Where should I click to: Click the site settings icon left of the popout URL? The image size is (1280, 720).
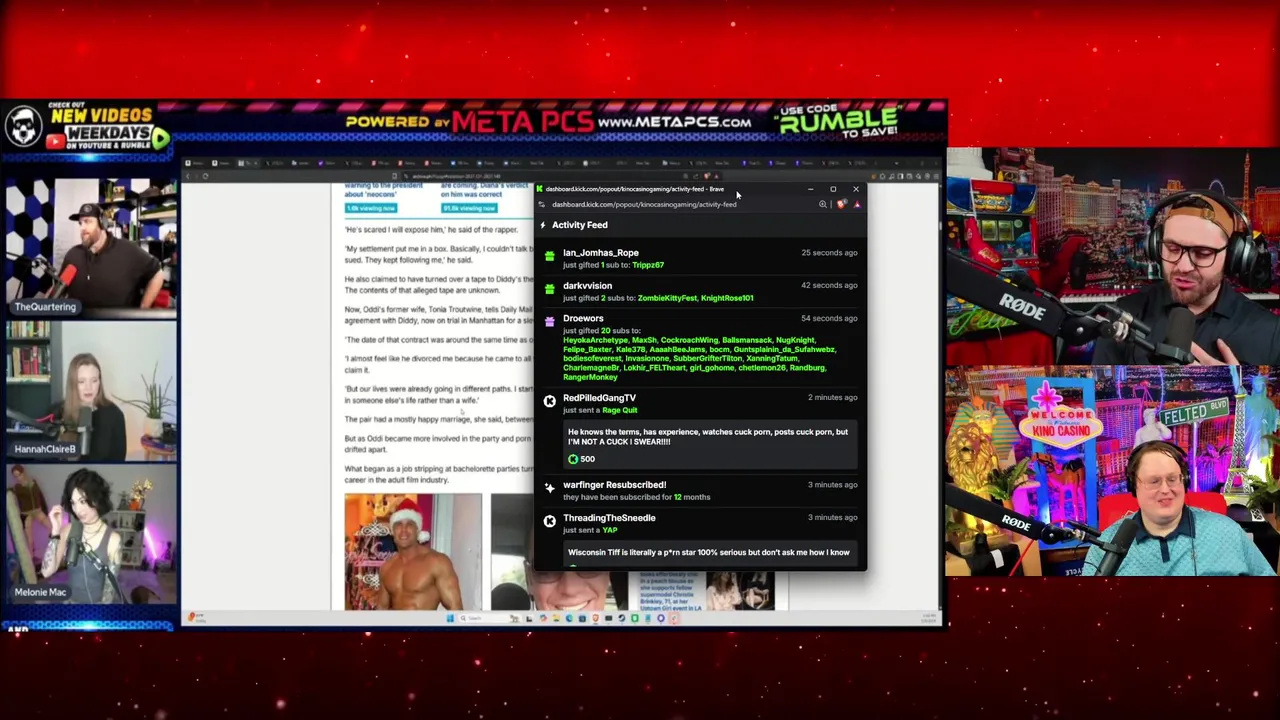pos(542,204)
